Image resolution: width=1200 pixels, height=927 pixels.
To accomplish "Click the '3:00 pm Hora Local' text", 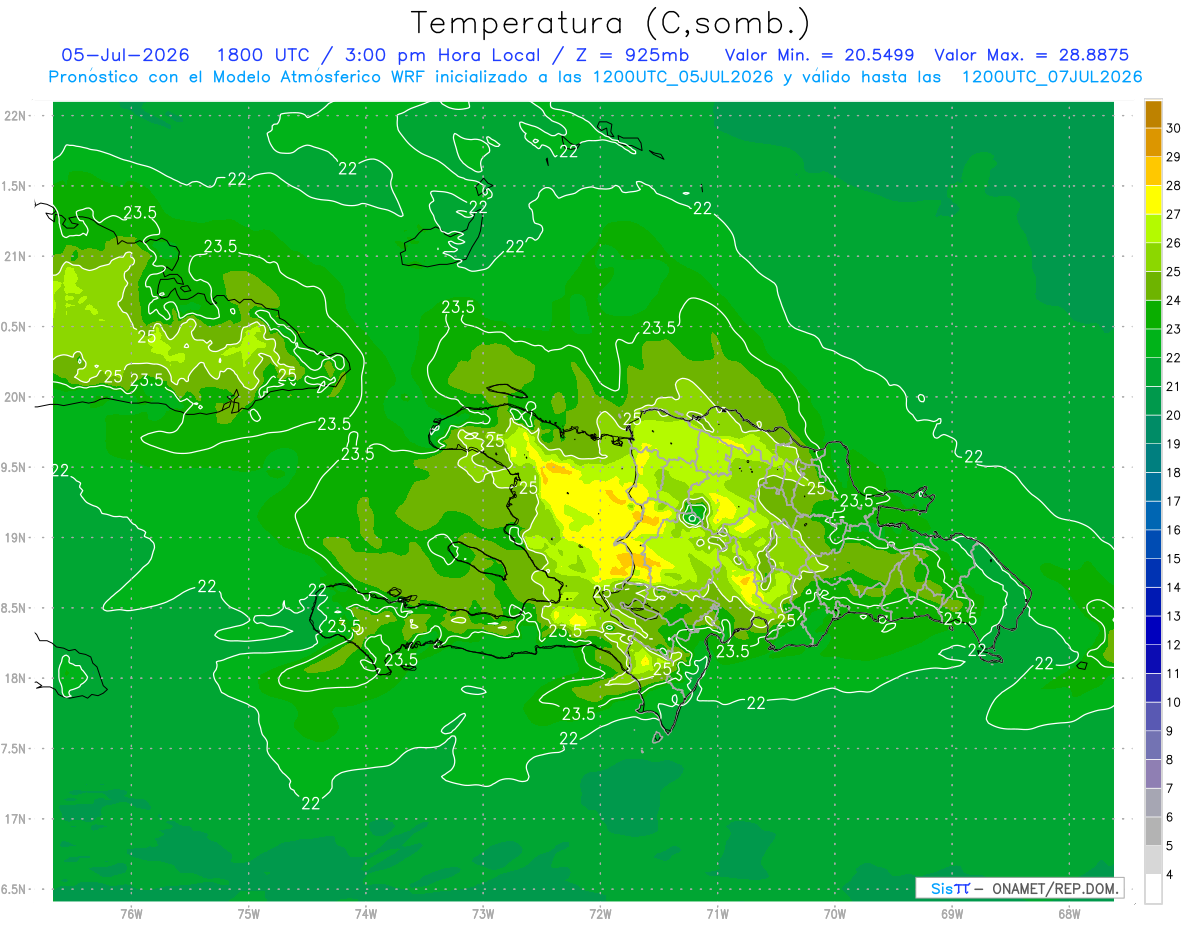I will tap(439, 55).
